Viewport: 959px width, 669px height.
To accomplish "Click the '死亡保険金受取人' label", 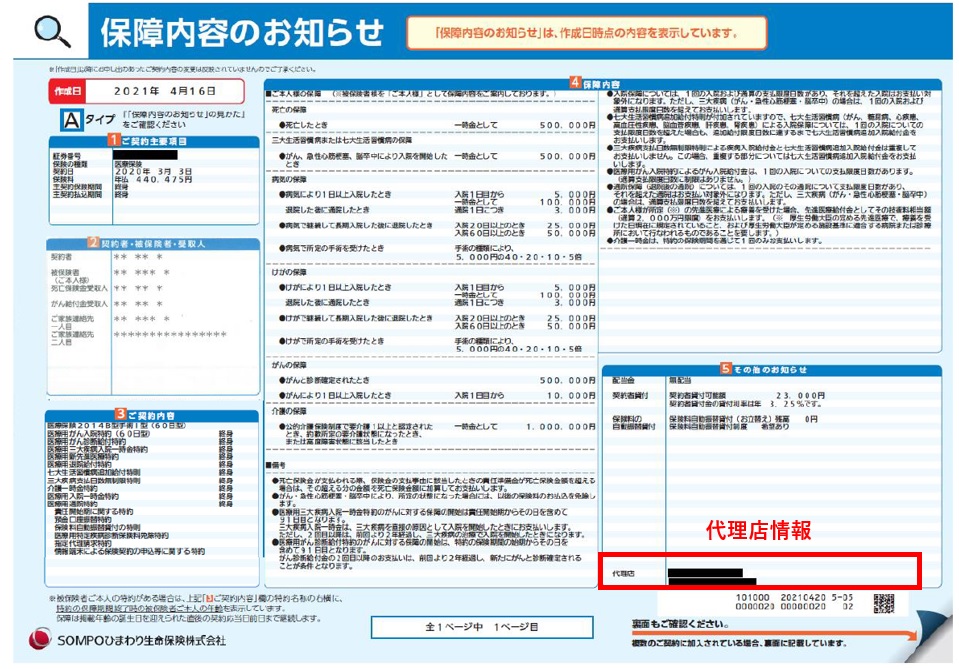I will pyautogui.click(x=79, y=288).
